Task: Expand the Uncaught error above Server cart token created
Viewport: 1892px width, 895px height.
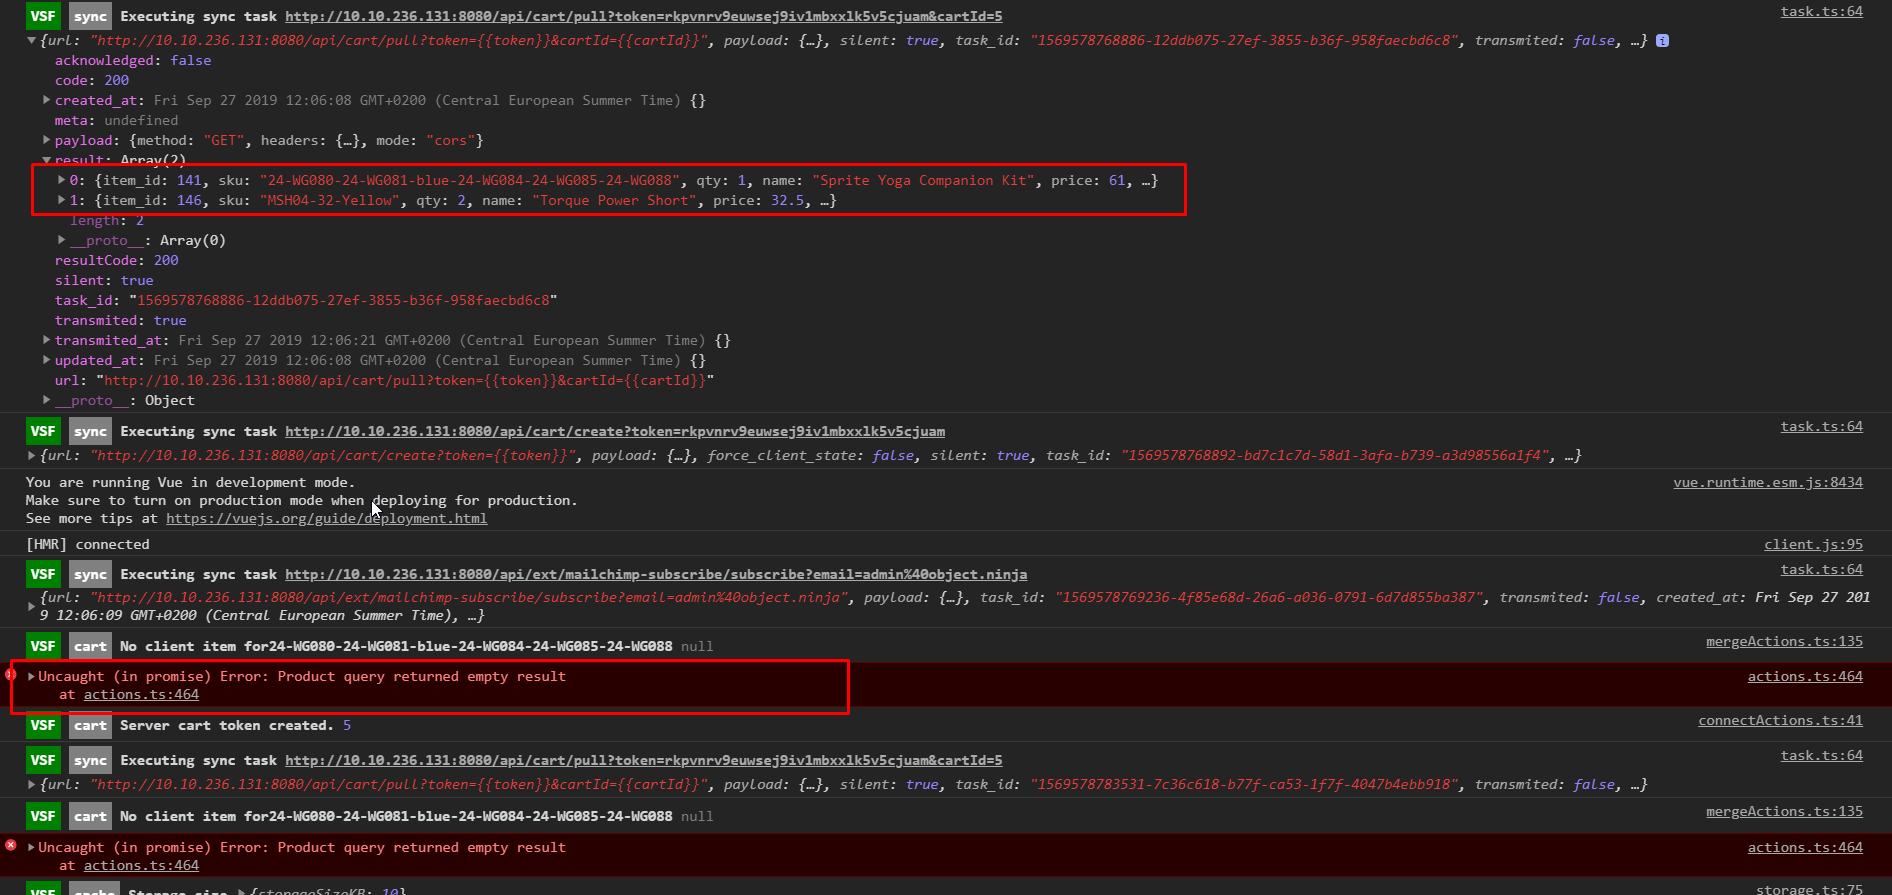Action: 31,676
